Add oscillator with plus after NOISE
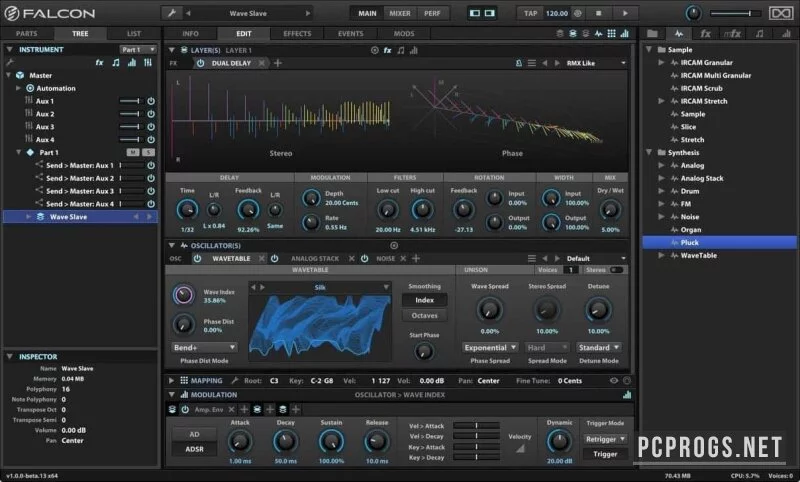The height and width of the screenshot is (482, 800). (416, 259)
